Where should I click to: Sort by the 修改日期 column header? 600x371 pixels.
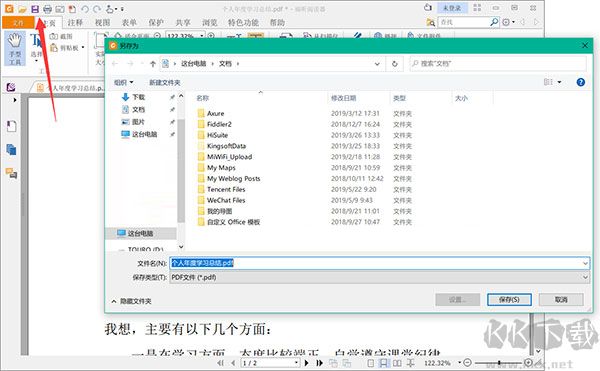[x=344, y=98]
